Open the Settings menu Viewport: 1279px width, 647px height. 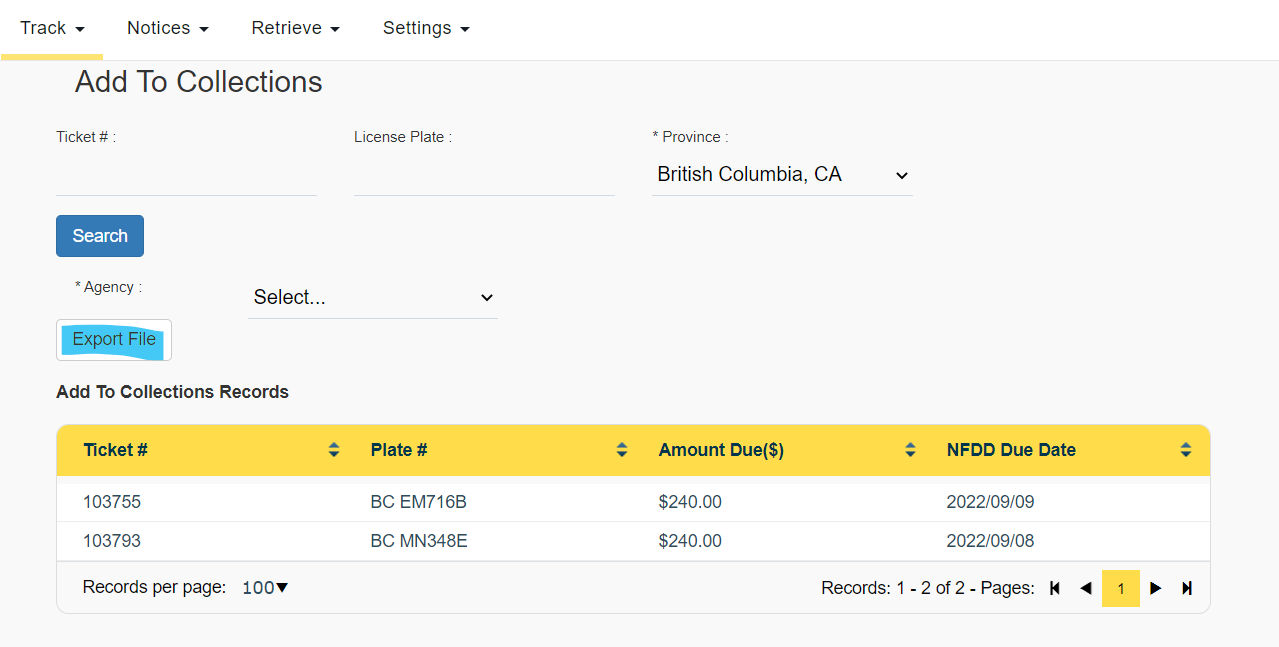pos(426,28)
